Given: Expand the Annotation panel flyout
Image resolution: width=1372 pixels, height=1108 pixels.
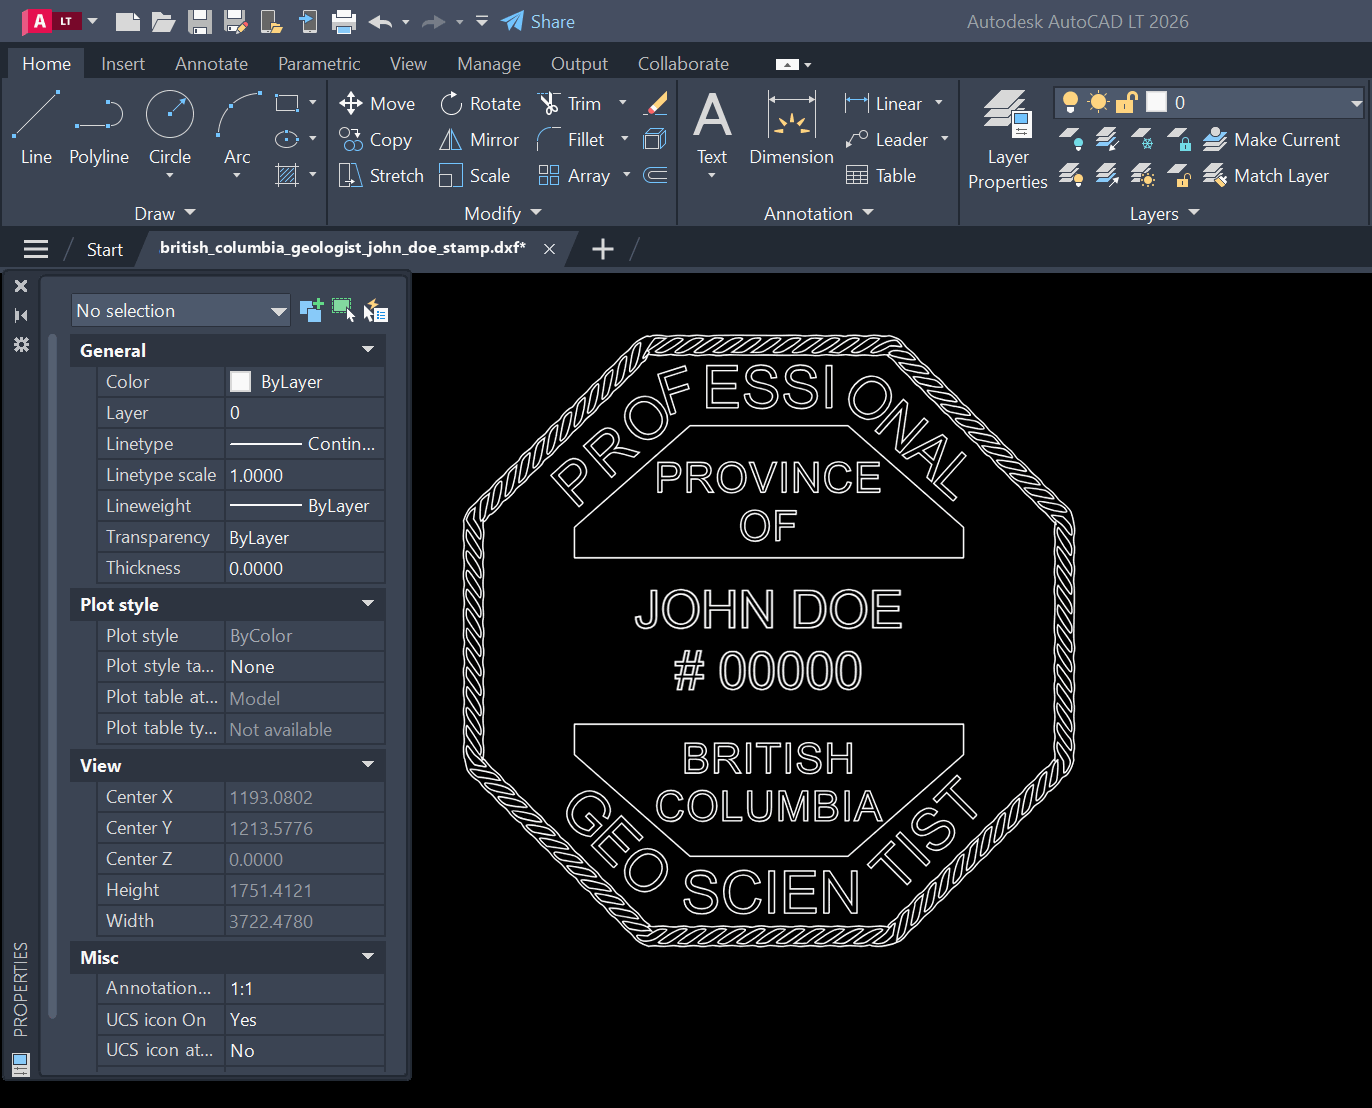Looking at the screenshot, I should click(x=819, y=213).
